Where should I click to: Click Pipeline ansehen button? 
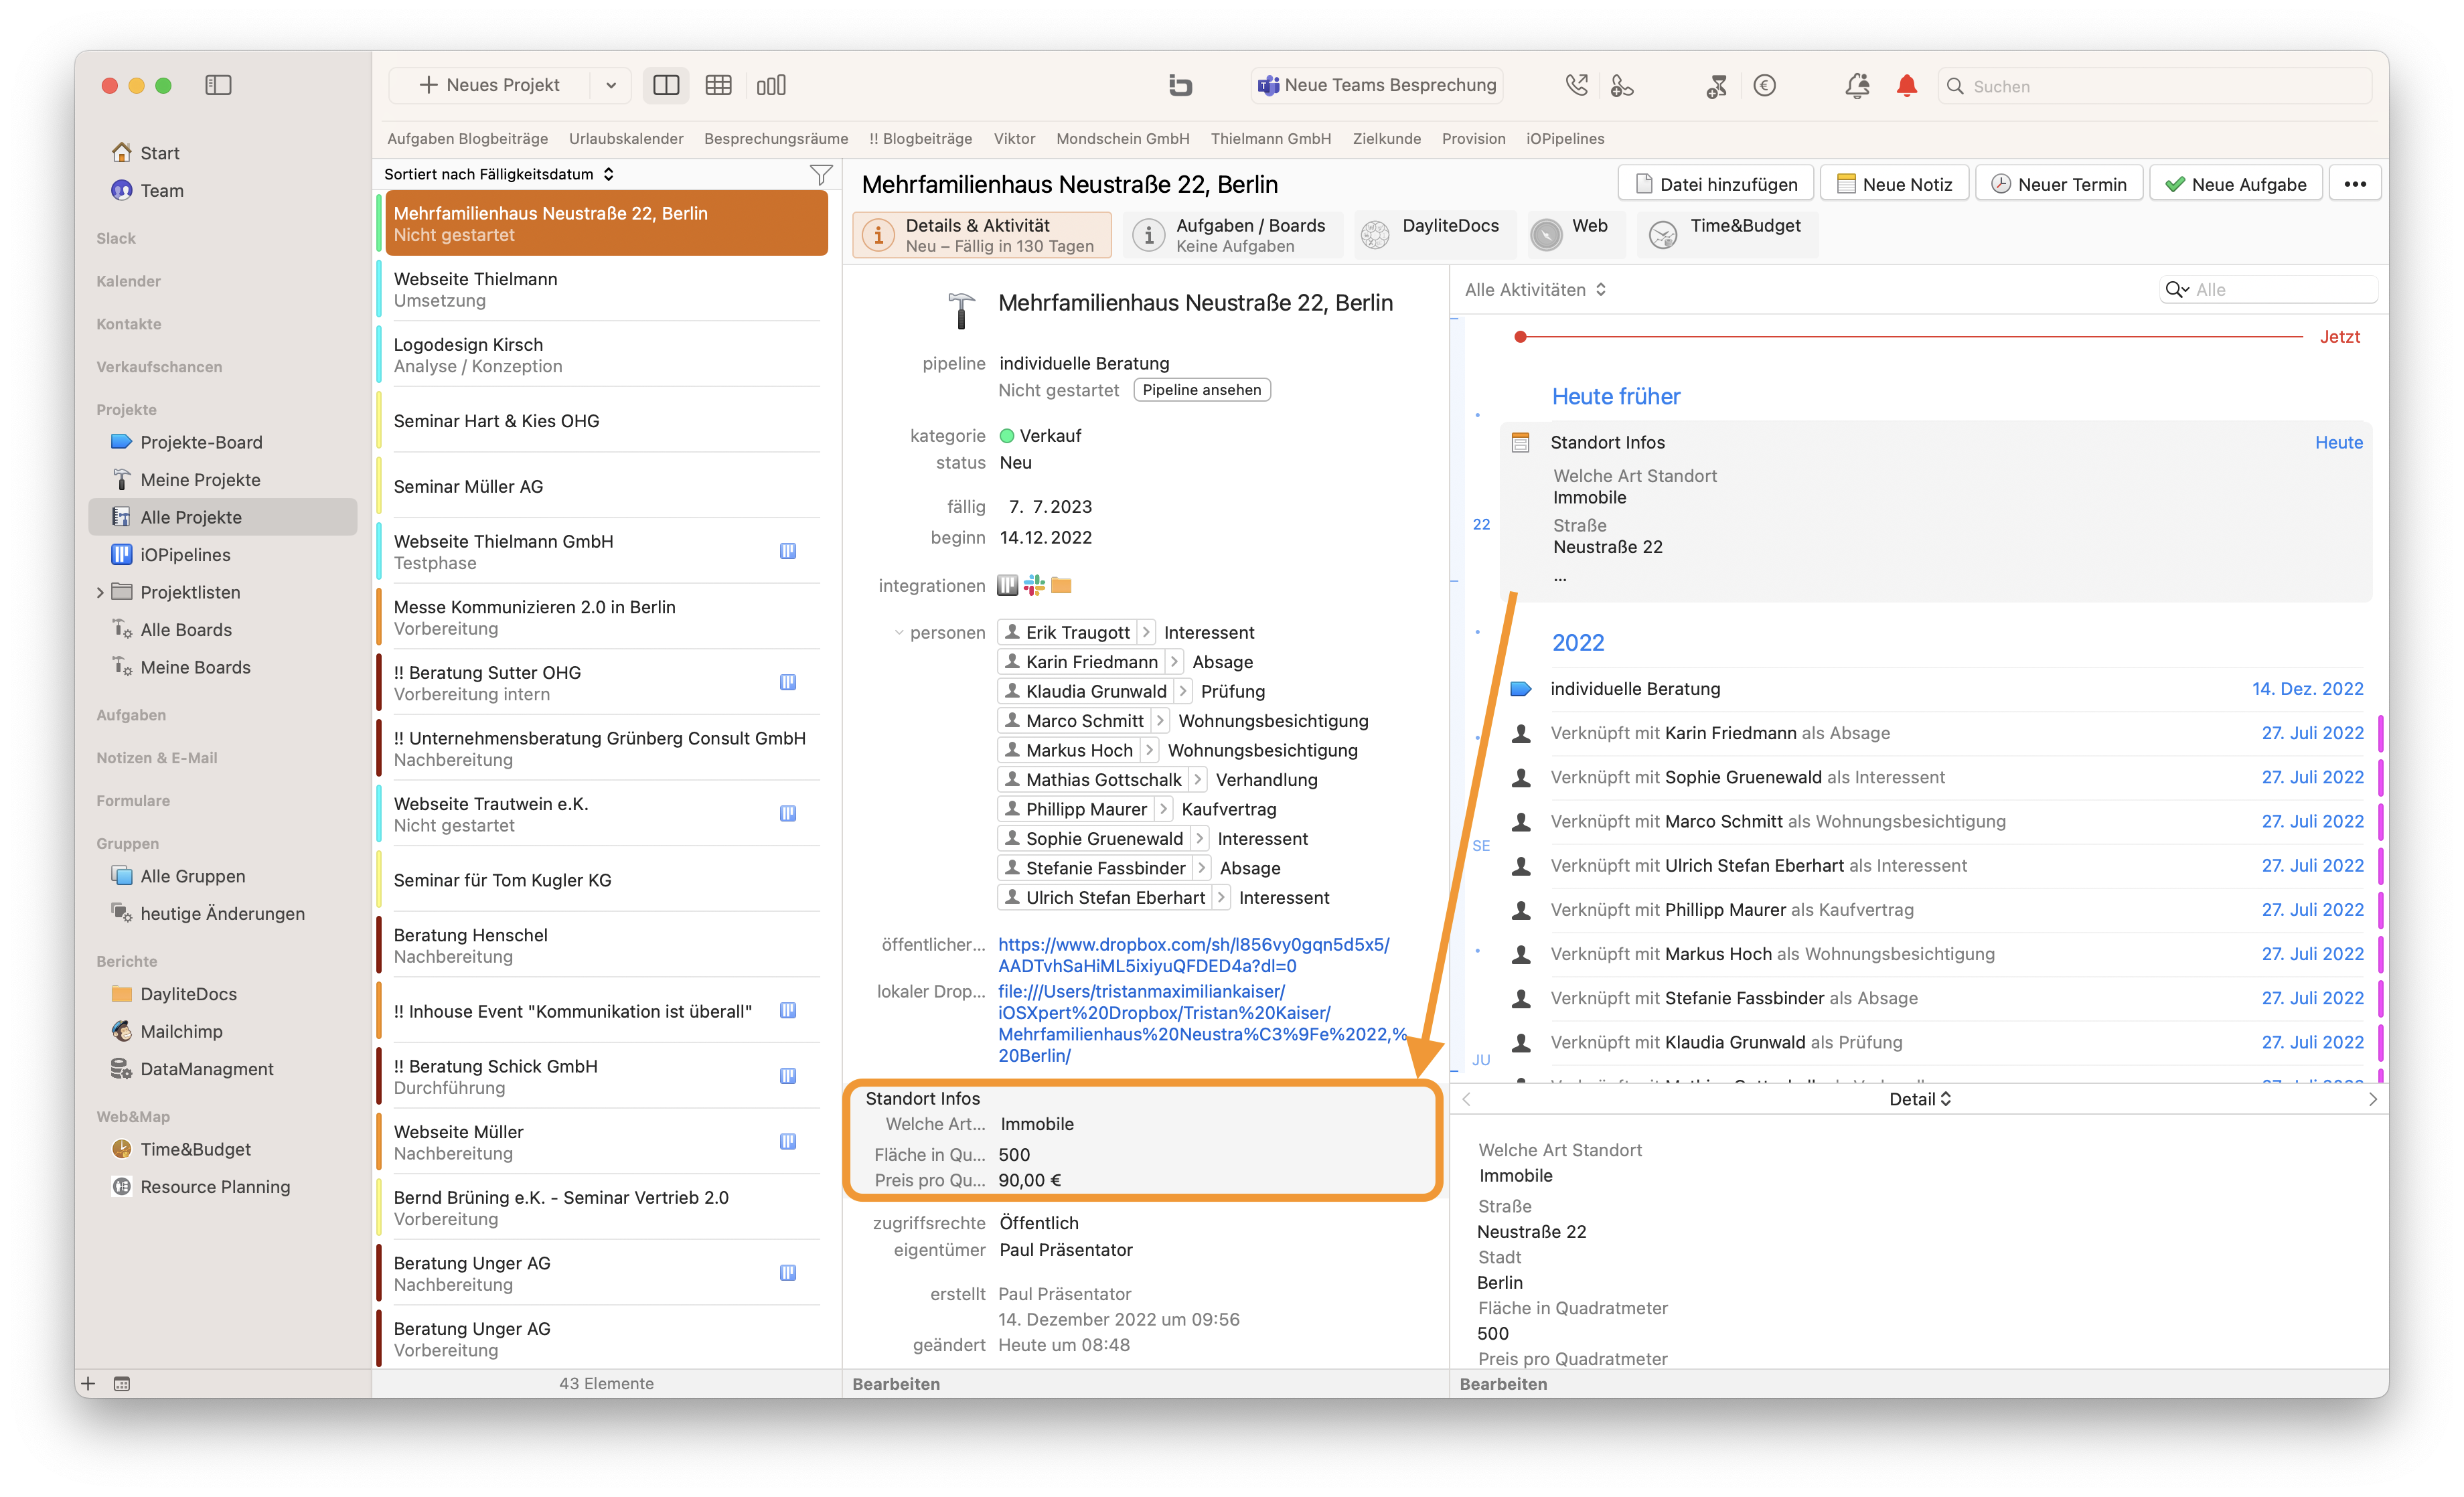[1202, 390]
